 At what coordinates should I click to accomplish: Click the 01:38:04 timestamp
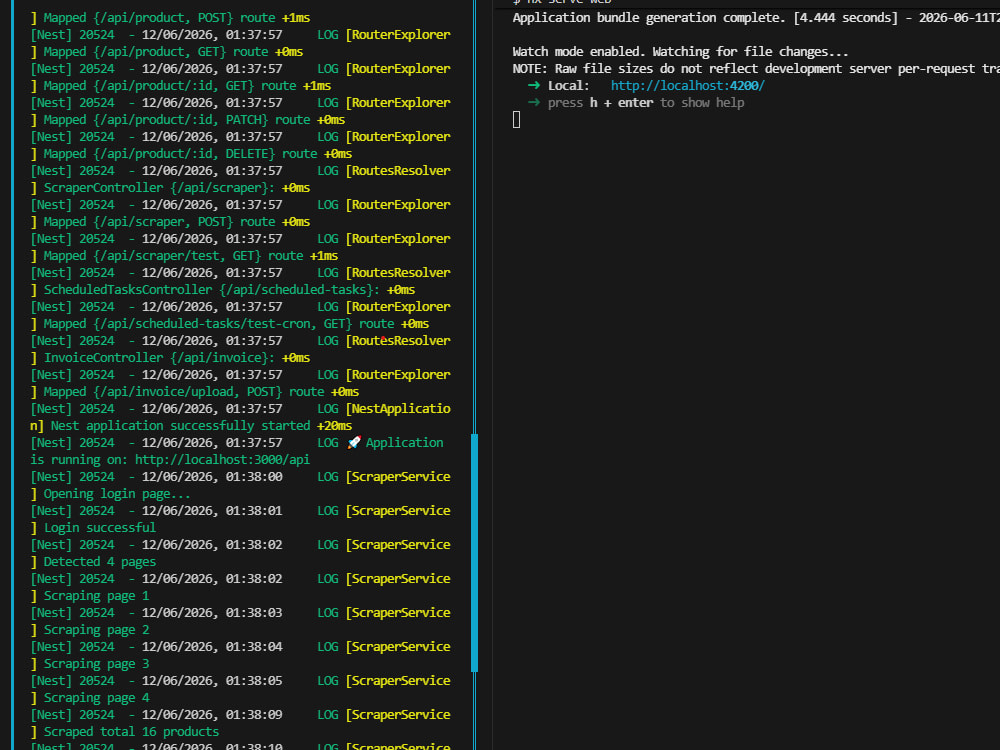pos(254,647)
